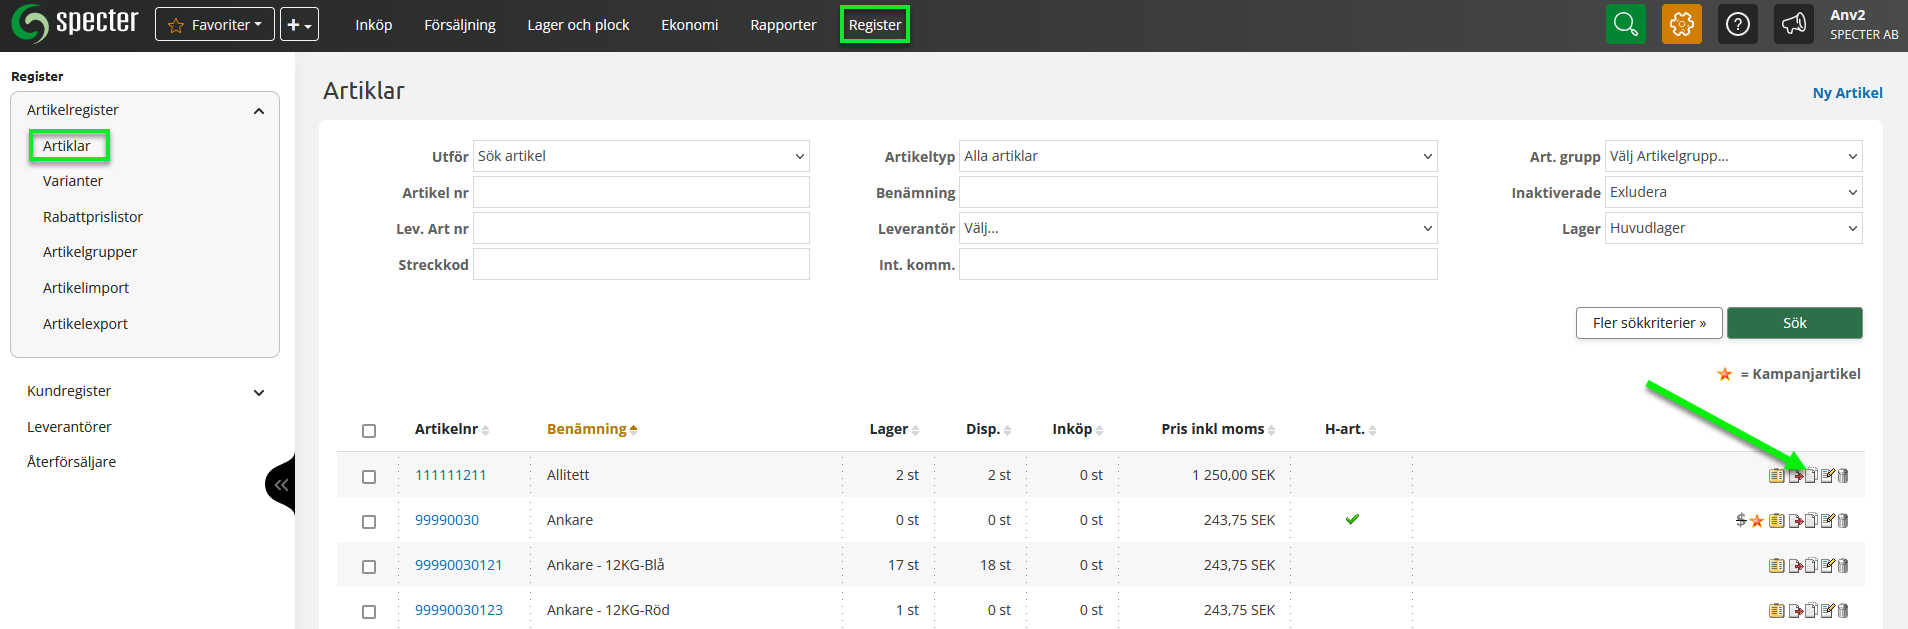Viewport: 1908px width, 629px height.
Task: Open the green search icon in the top bar
Action: (1625, 24)
